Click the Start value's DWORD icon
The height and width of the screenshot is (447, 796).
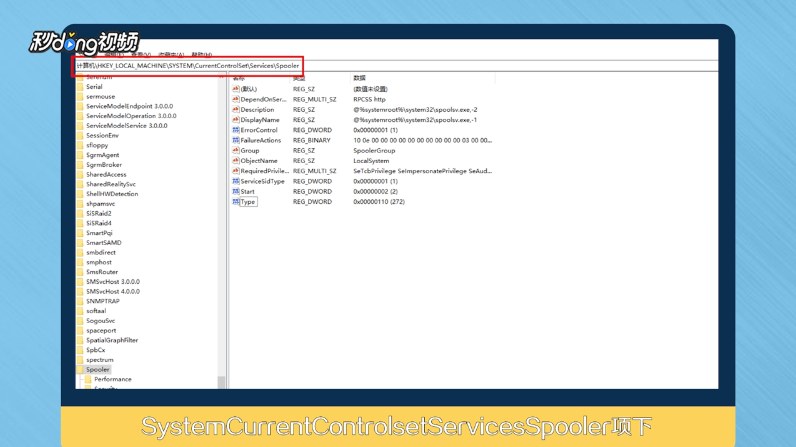point(236,191)
